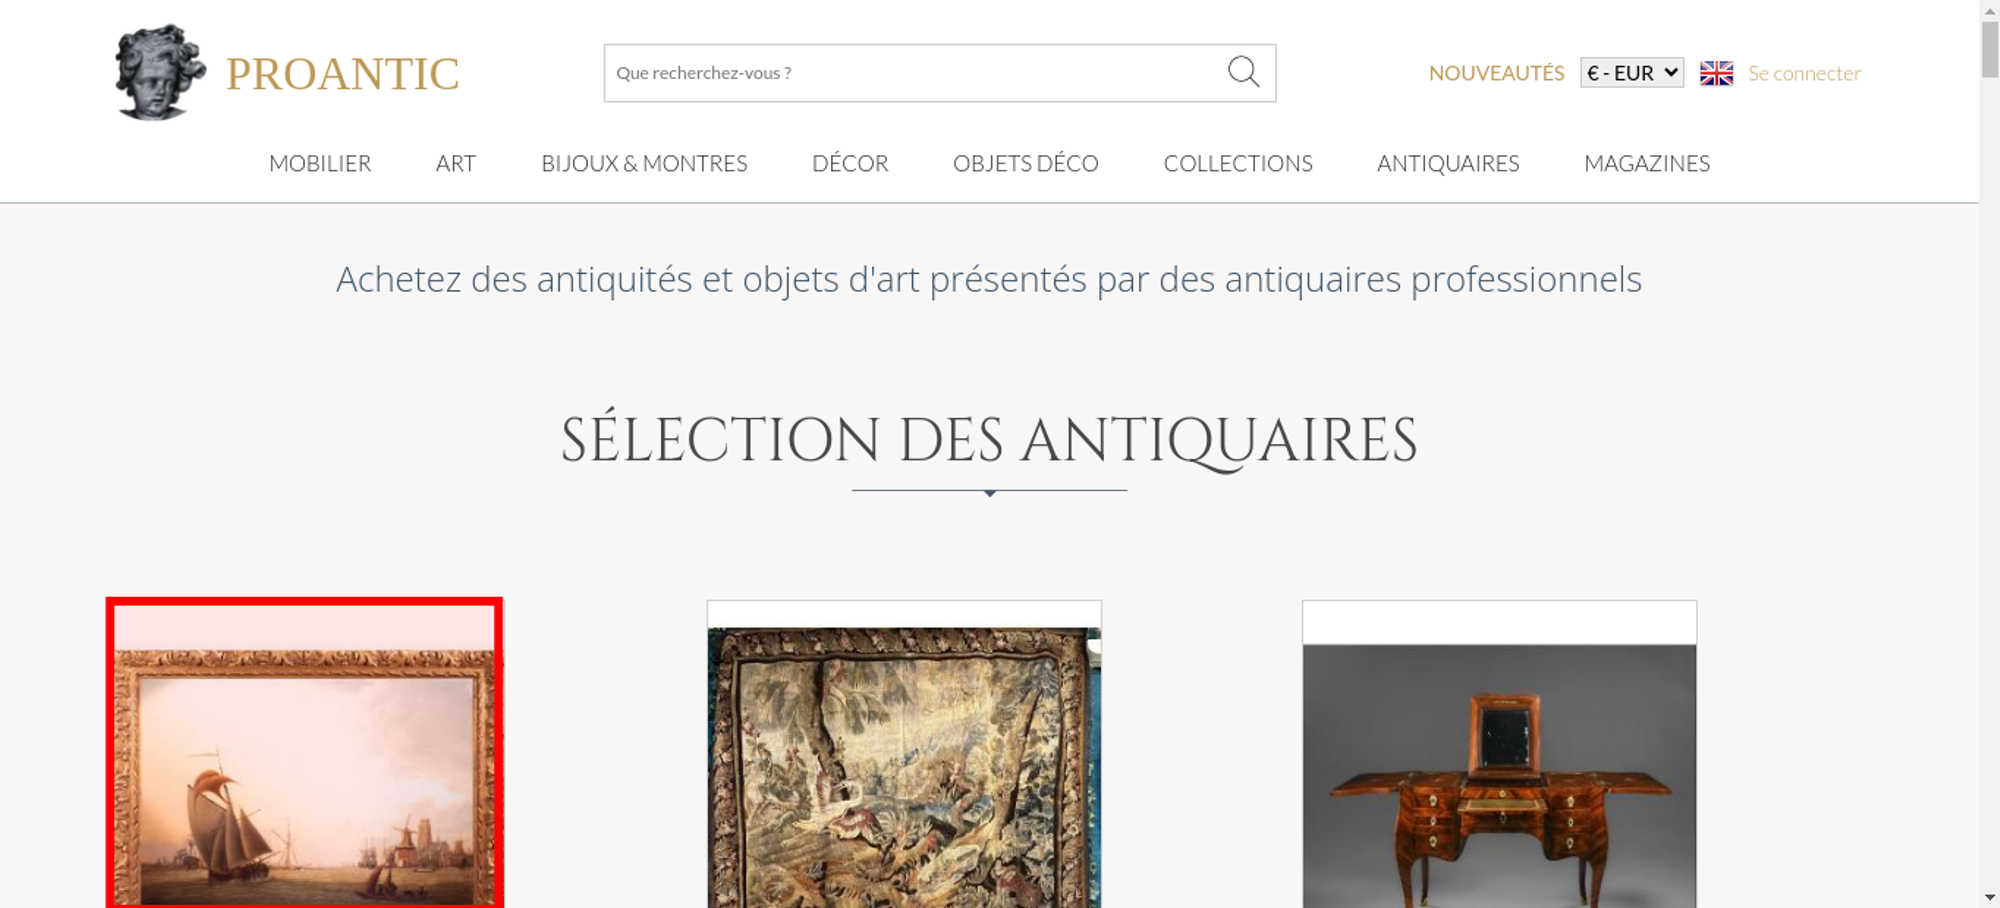The image size is (2000, 908).
Task: Click the Se connecter link
Action: coord(1804,73)
